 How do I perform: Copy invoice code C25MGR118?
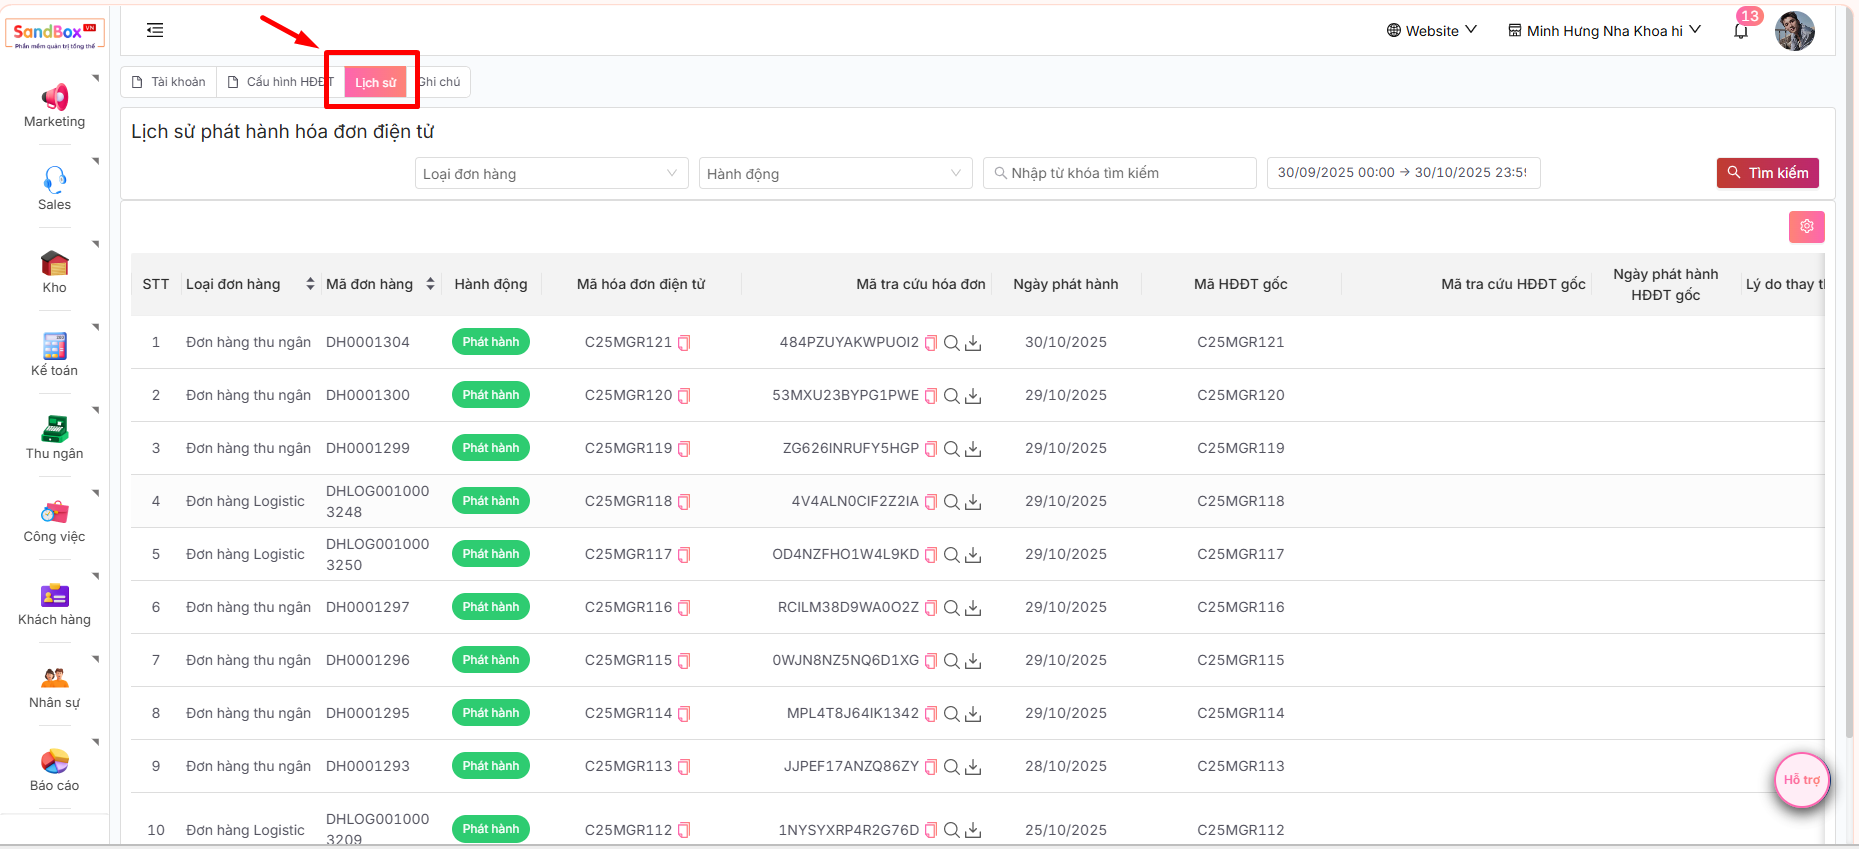click(684, 502)
